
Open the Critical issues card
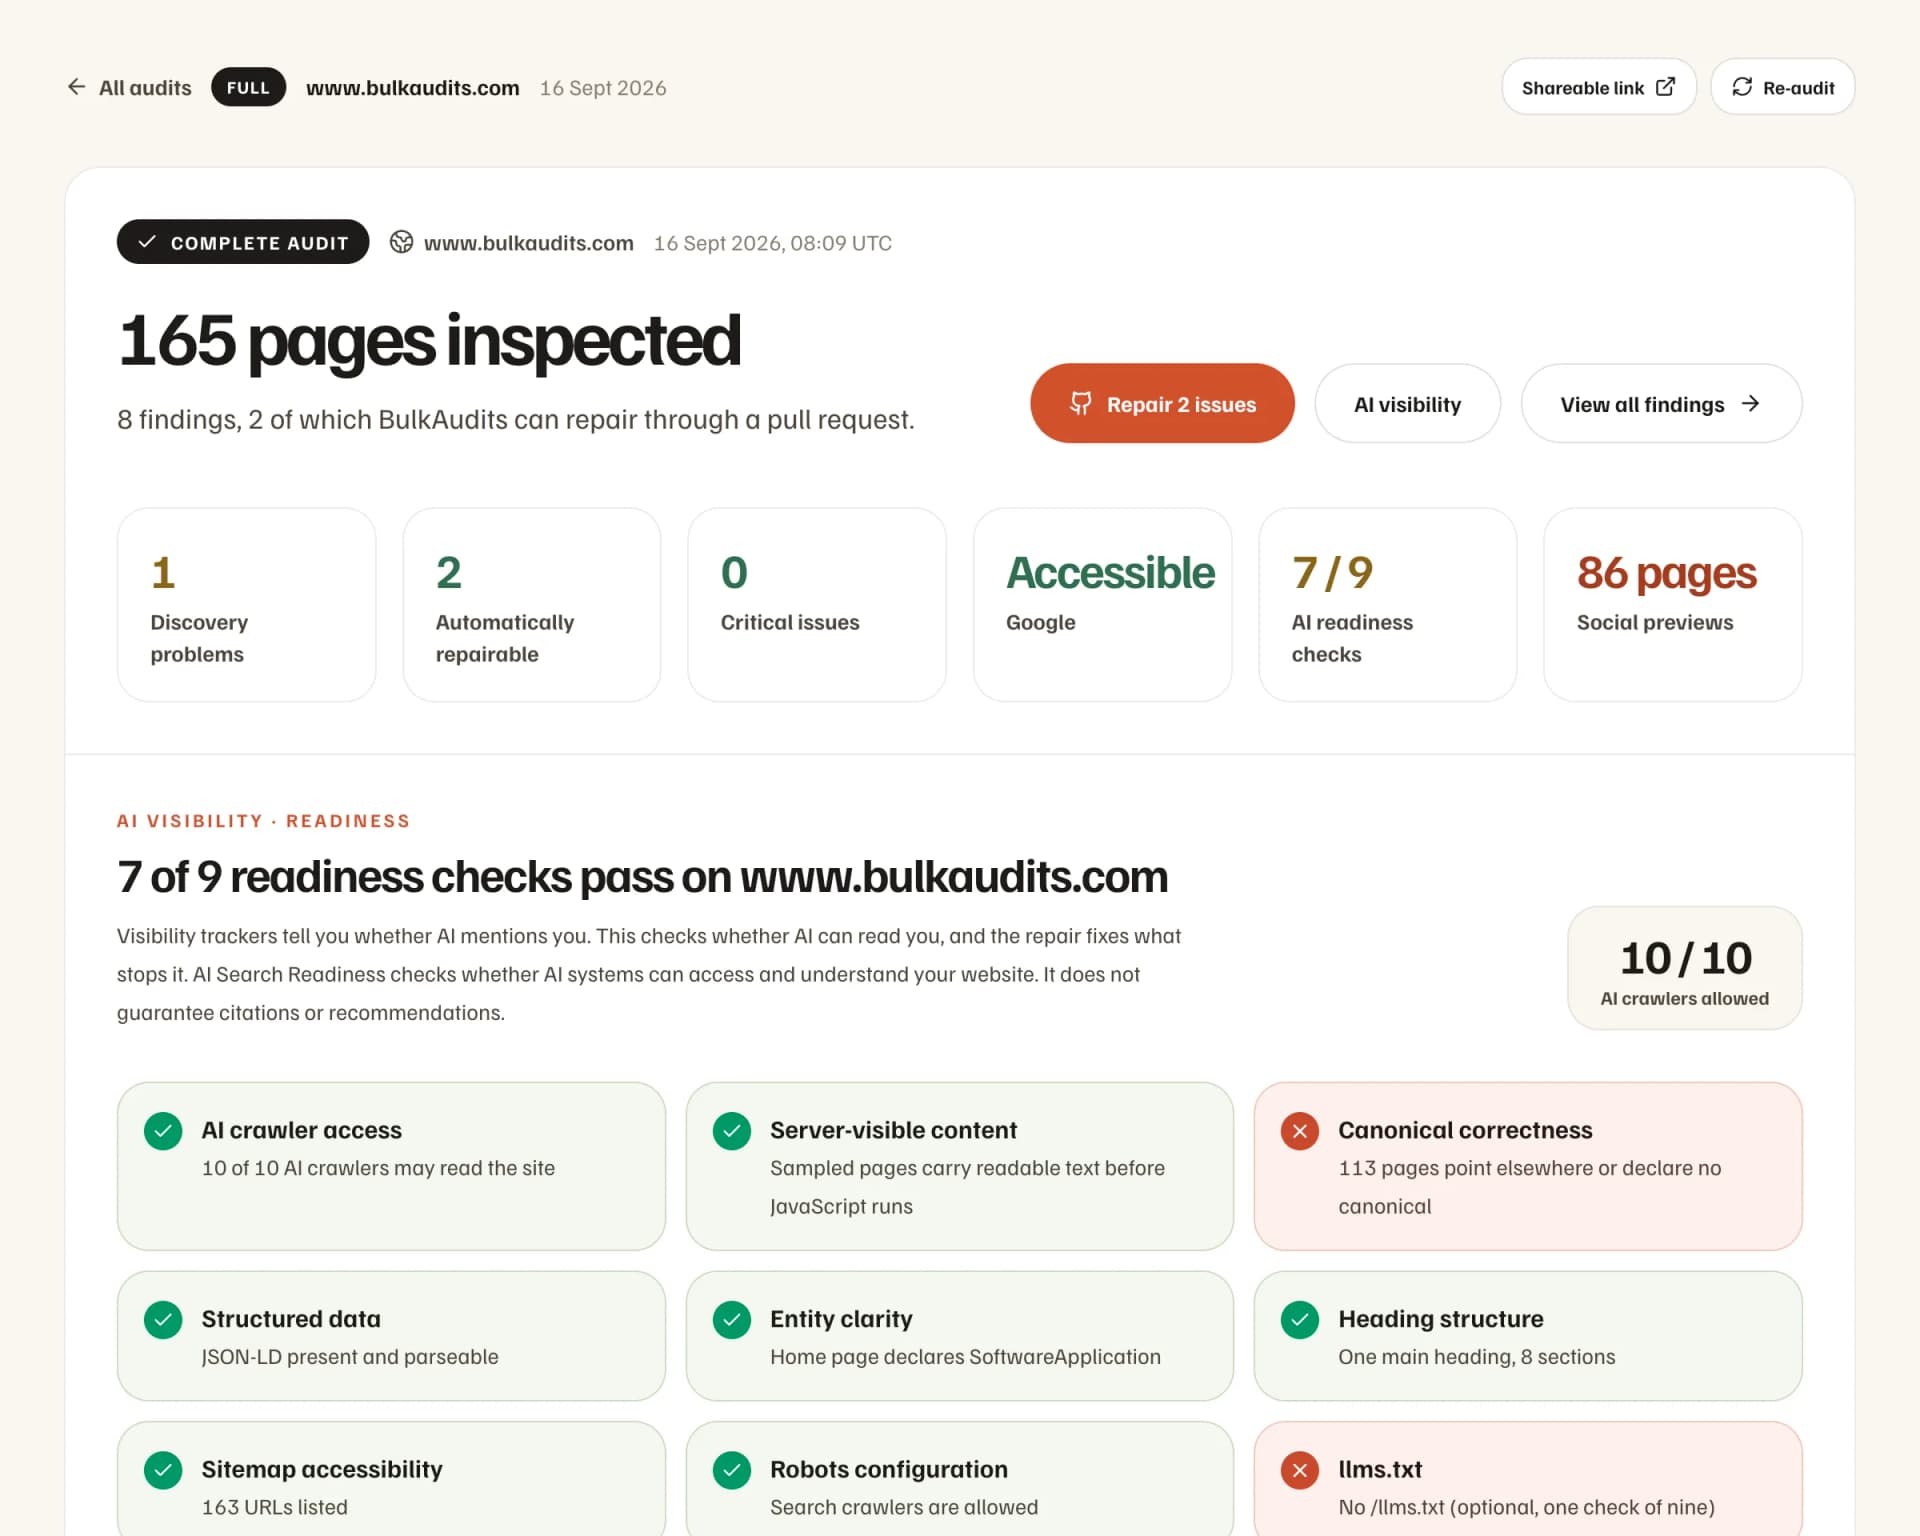pos(816,604)
